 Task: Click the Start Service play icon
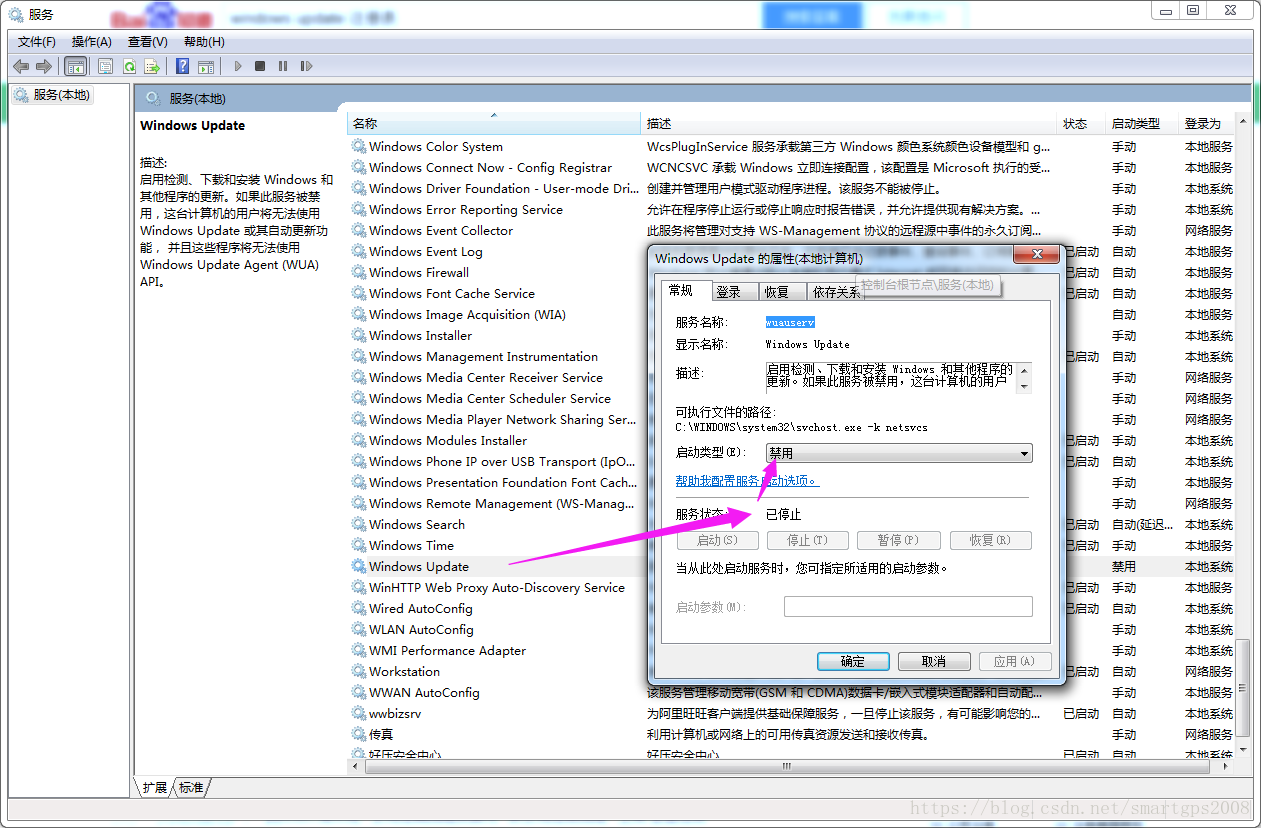[x=238, y=66]
